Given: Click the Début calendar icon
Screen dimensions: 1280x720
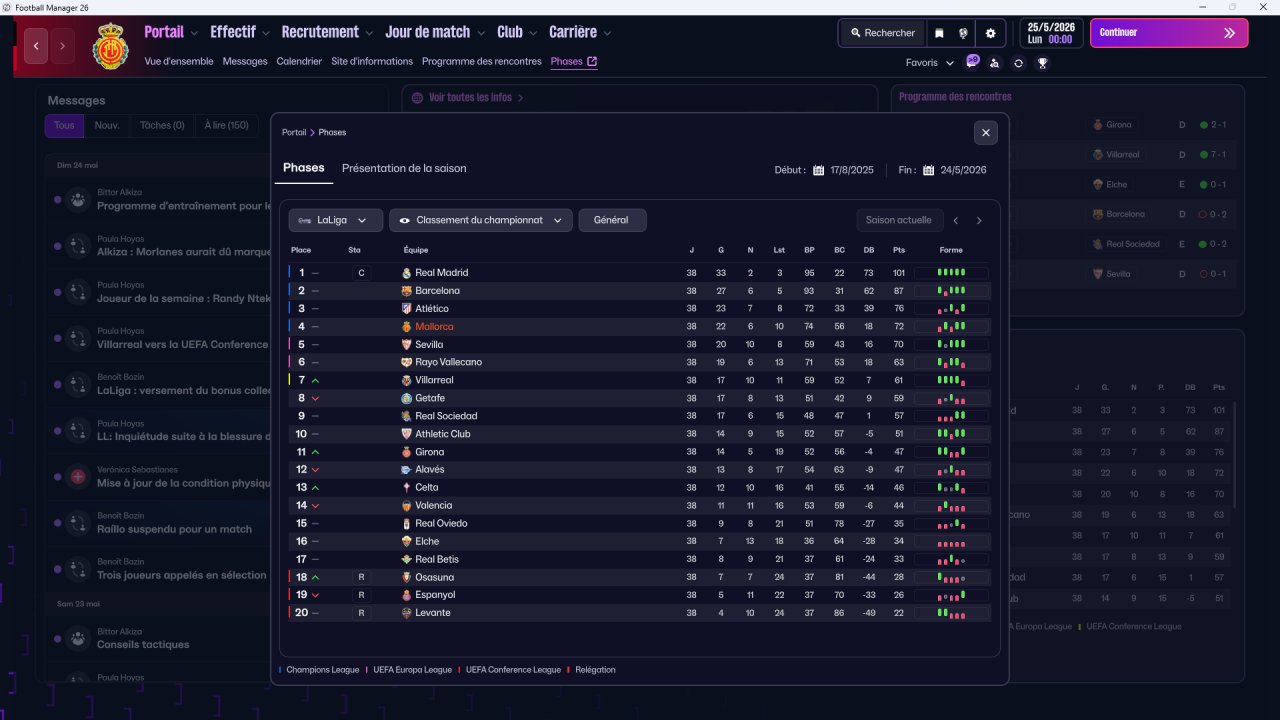Looking at the screenshot, I should coord(818,170).
